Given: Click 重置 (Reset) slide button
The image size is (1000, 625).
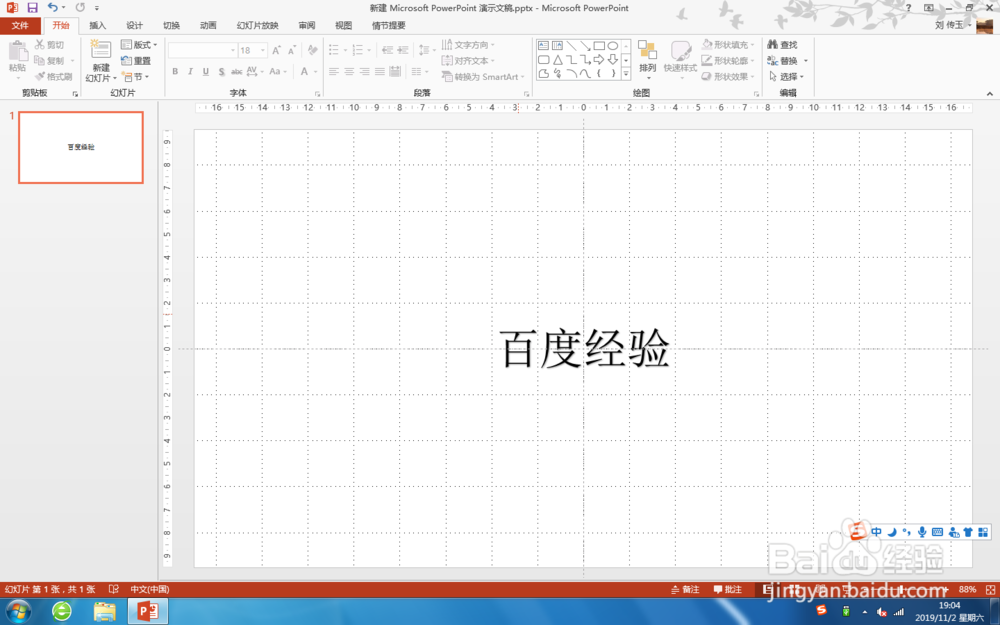Looking at the screenshot, I should (136, 61).
